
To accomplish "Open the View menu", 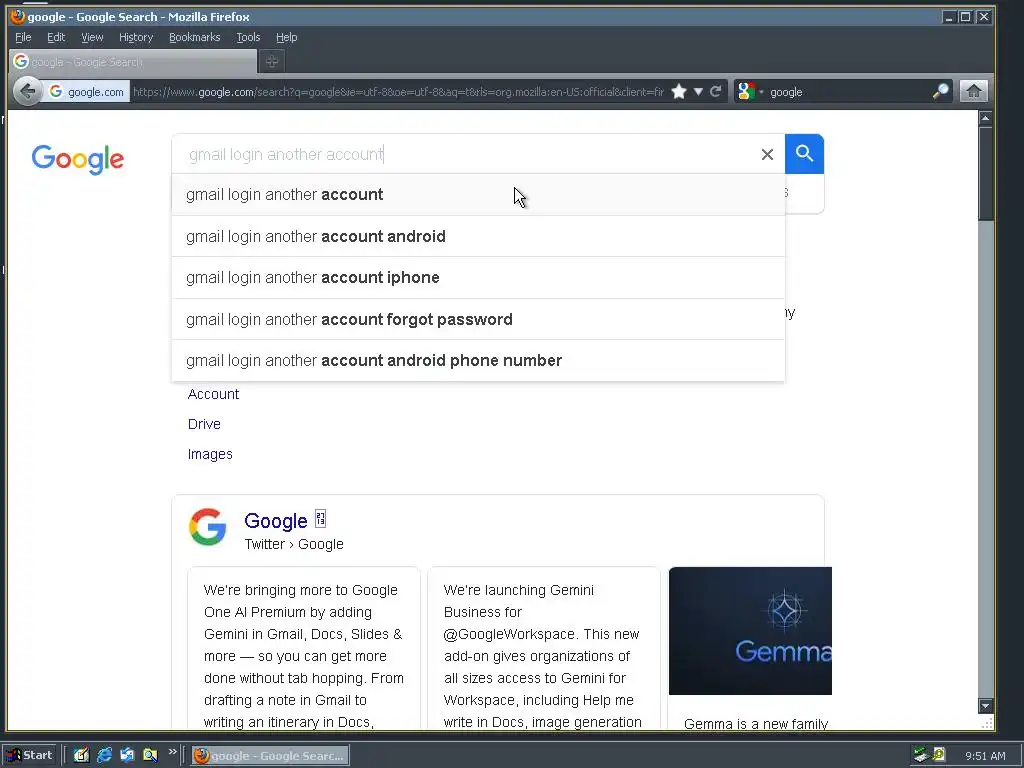I will coord(92,37).
